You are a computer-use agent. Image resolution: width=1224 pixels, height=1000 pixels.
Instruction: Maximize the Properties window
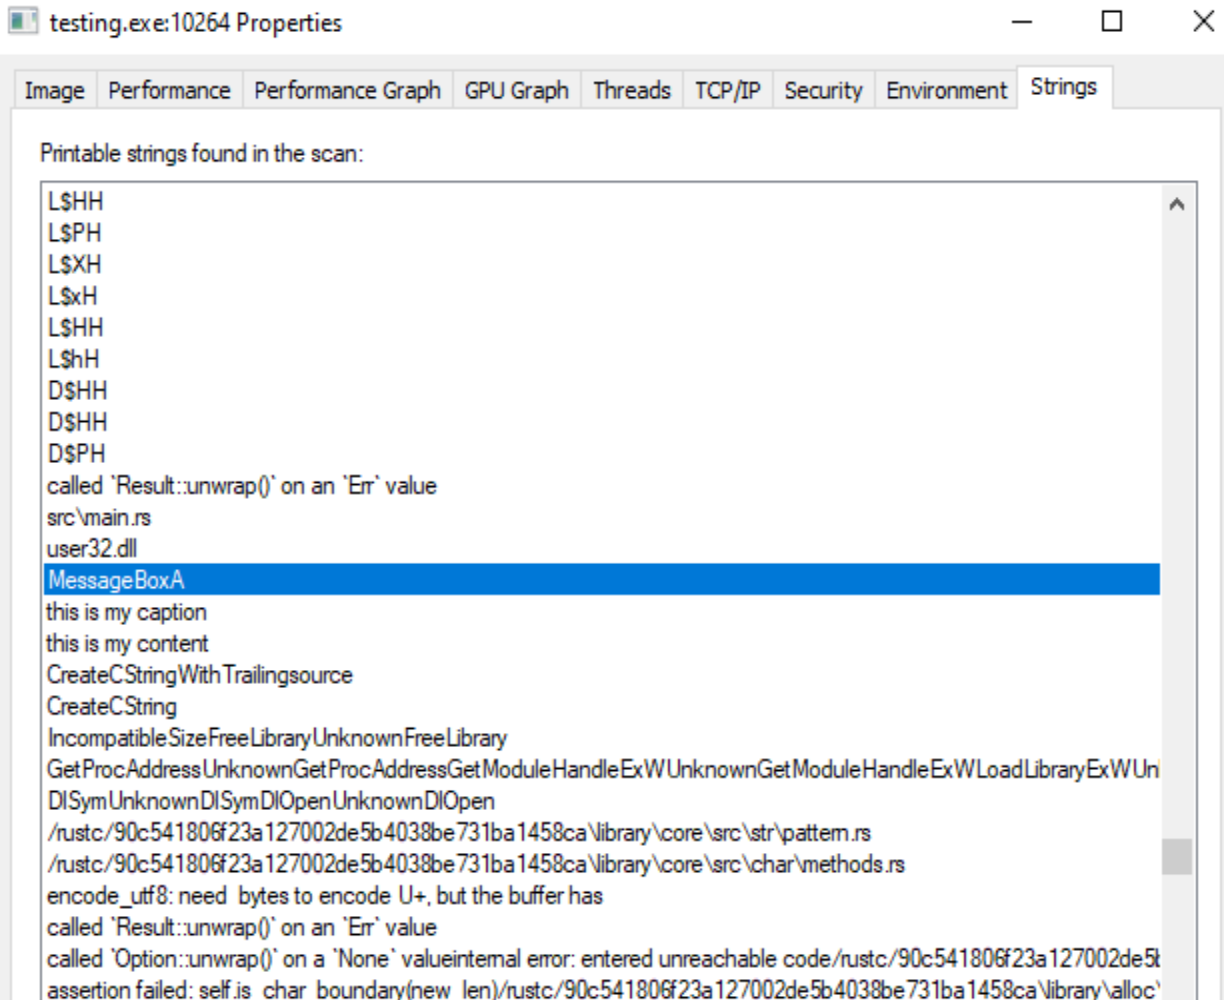point(1111,22)
